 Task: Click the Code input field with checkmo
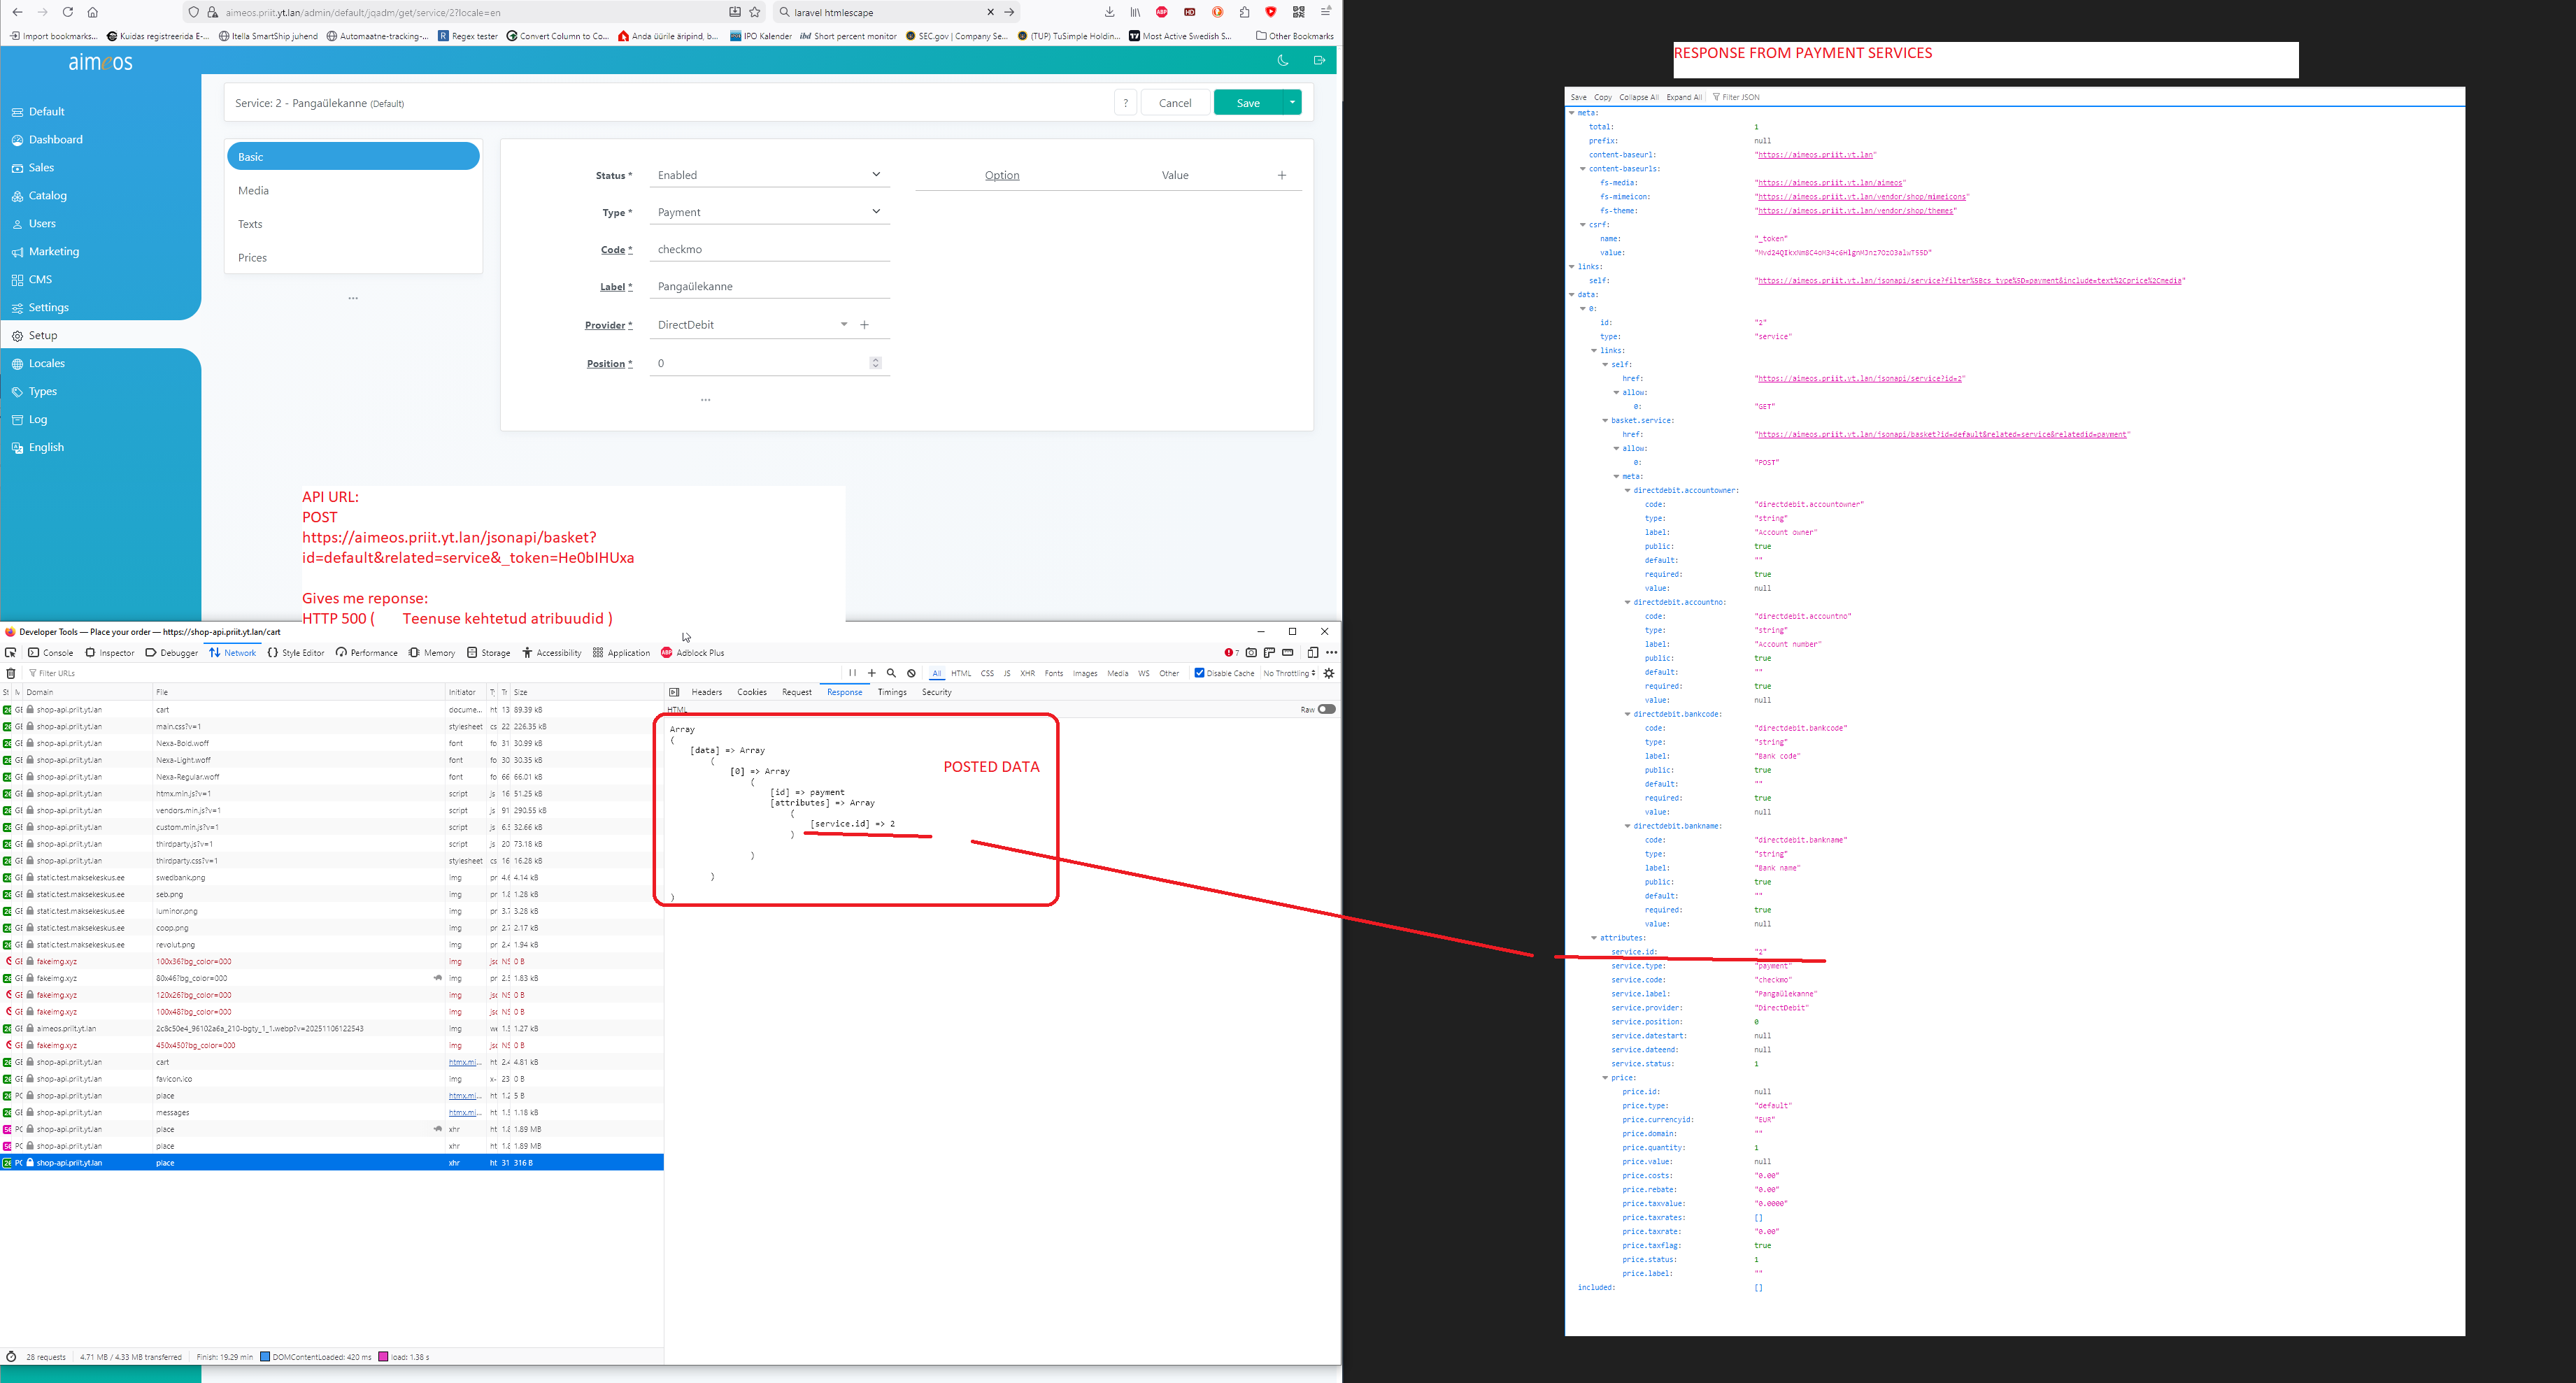[768, 249]
